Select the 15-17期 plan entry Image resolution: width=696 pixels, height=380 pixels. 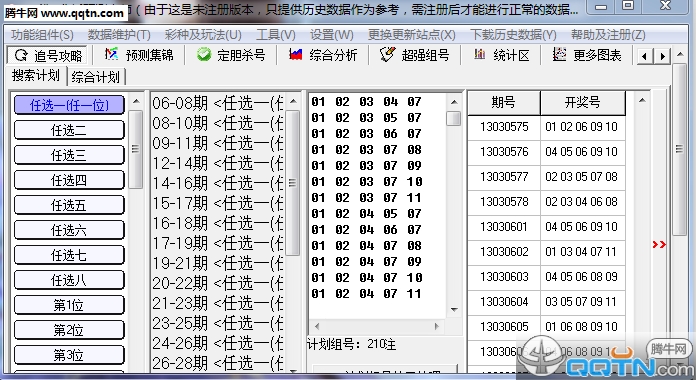218,203
